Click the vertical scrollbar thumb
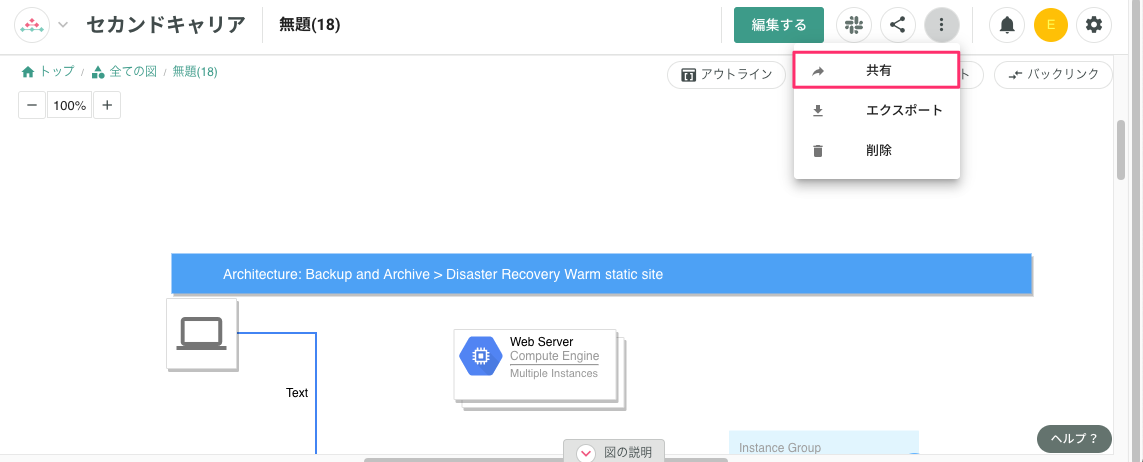This screenshot has width=1143, height=462. click(x=1121, y=149)
